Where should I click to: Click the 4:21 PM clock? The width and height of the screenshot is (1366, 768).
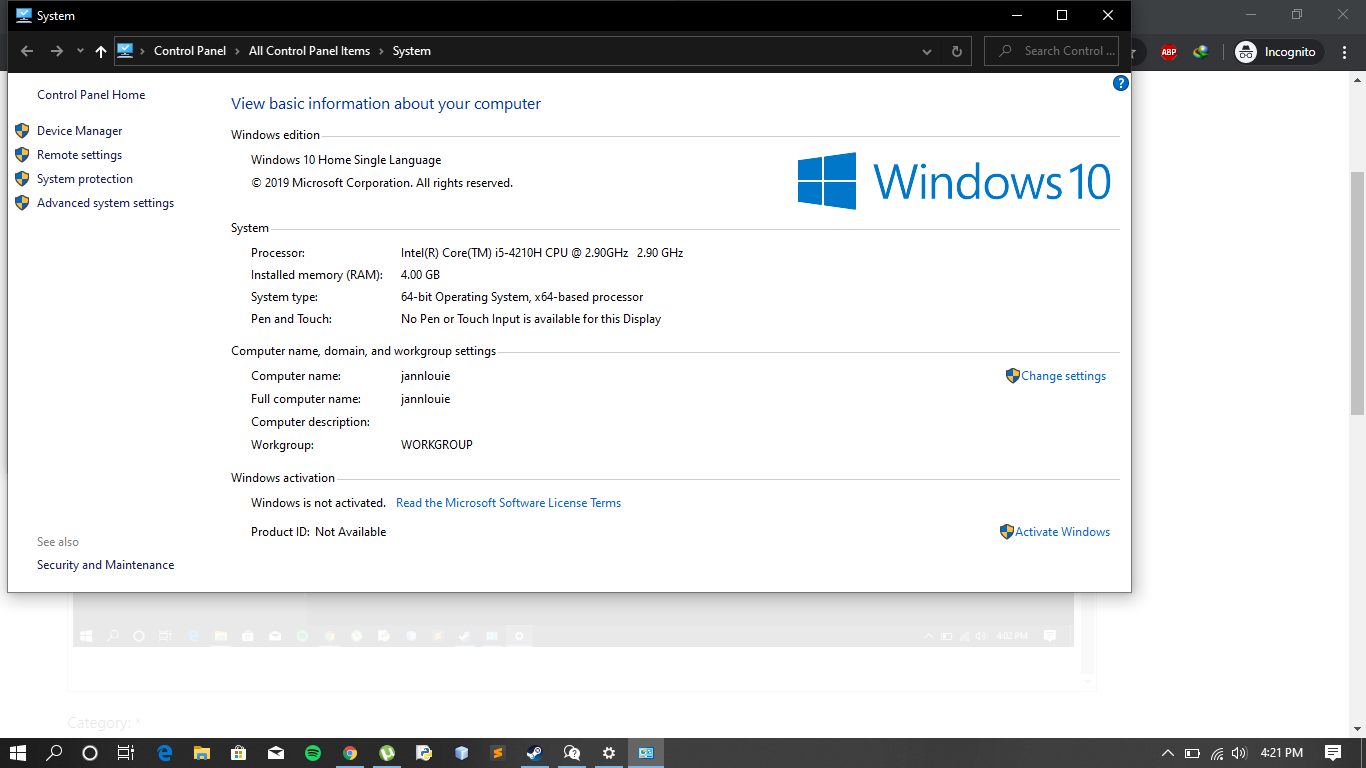point(1282,753)
